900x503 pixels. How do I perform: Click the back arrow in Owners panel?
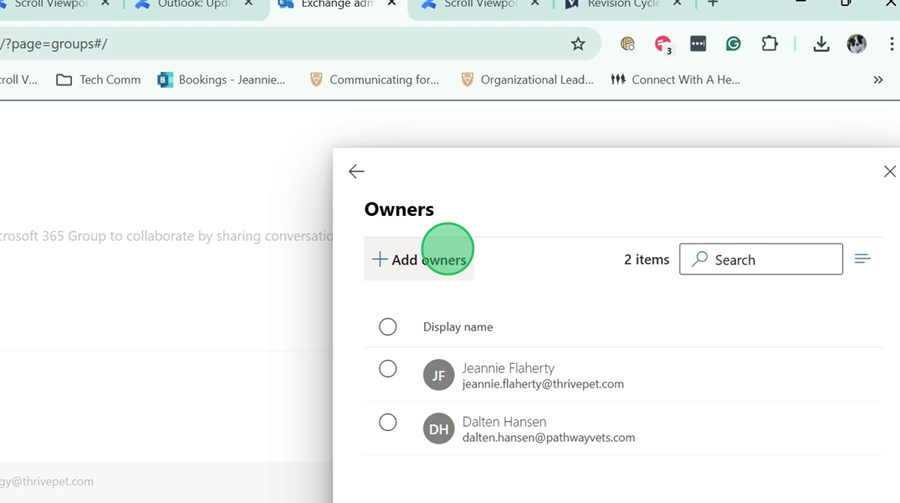(x=356, y=172)
